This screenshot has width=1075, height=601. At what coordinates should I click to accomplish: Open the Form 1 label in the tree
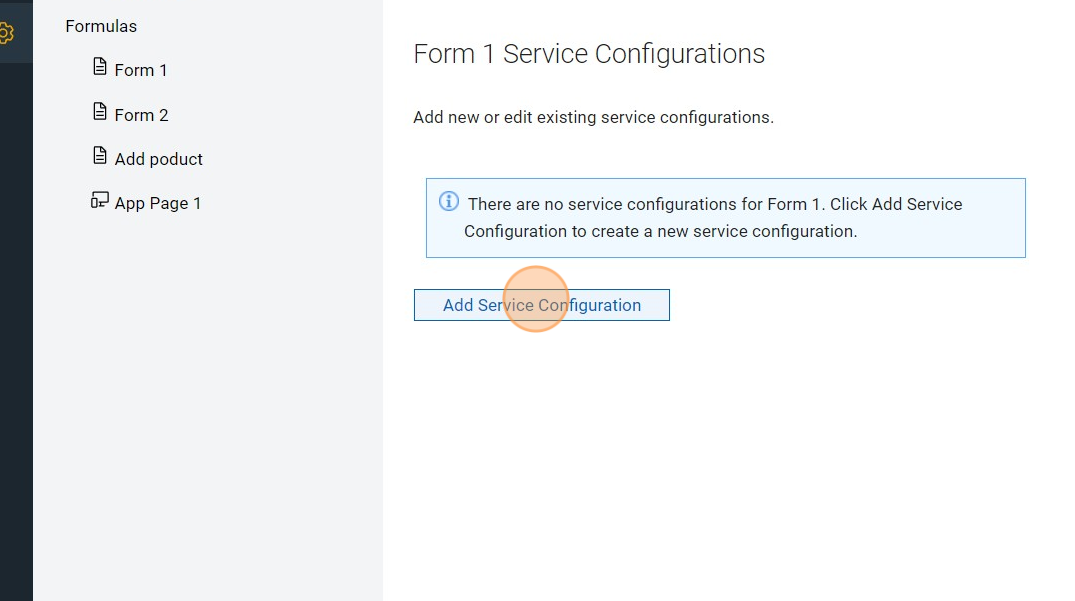tap(141, 70)
